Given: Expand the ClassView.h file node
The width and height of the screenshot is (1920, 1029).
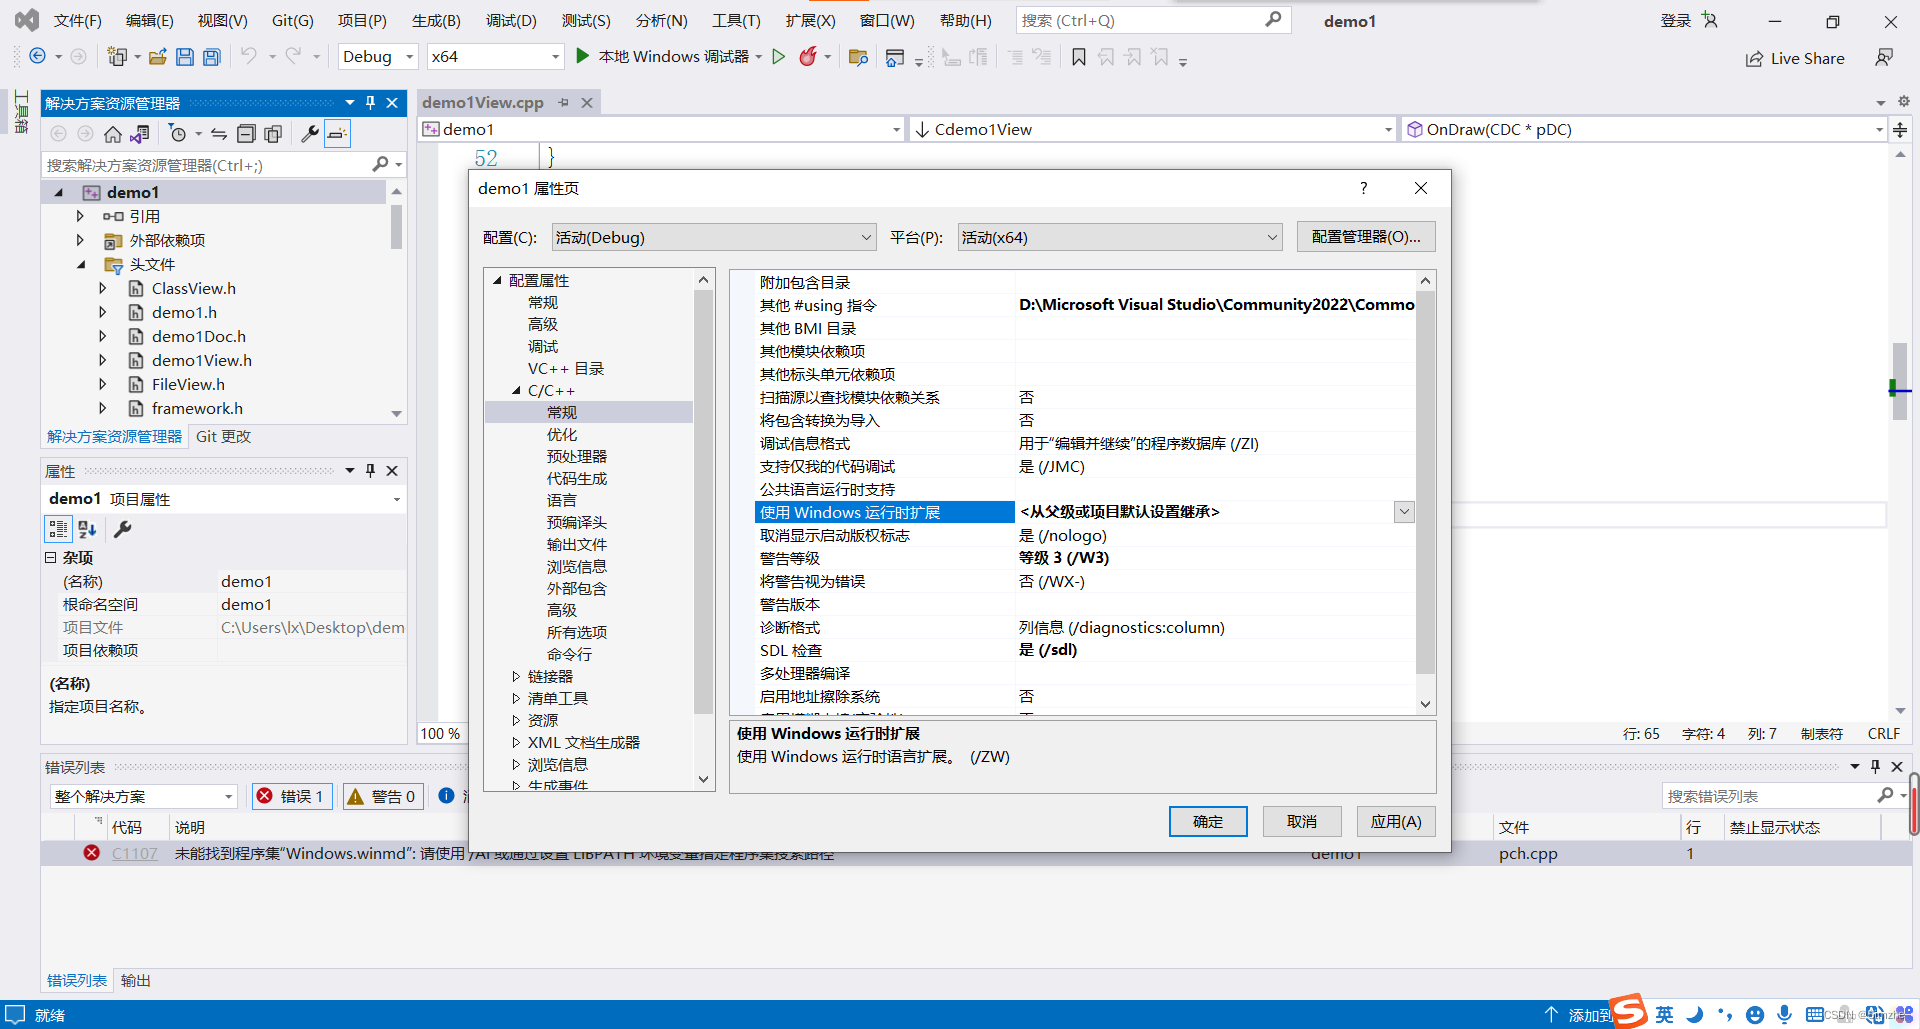Looking at the screenshot, I should (102, 288).
